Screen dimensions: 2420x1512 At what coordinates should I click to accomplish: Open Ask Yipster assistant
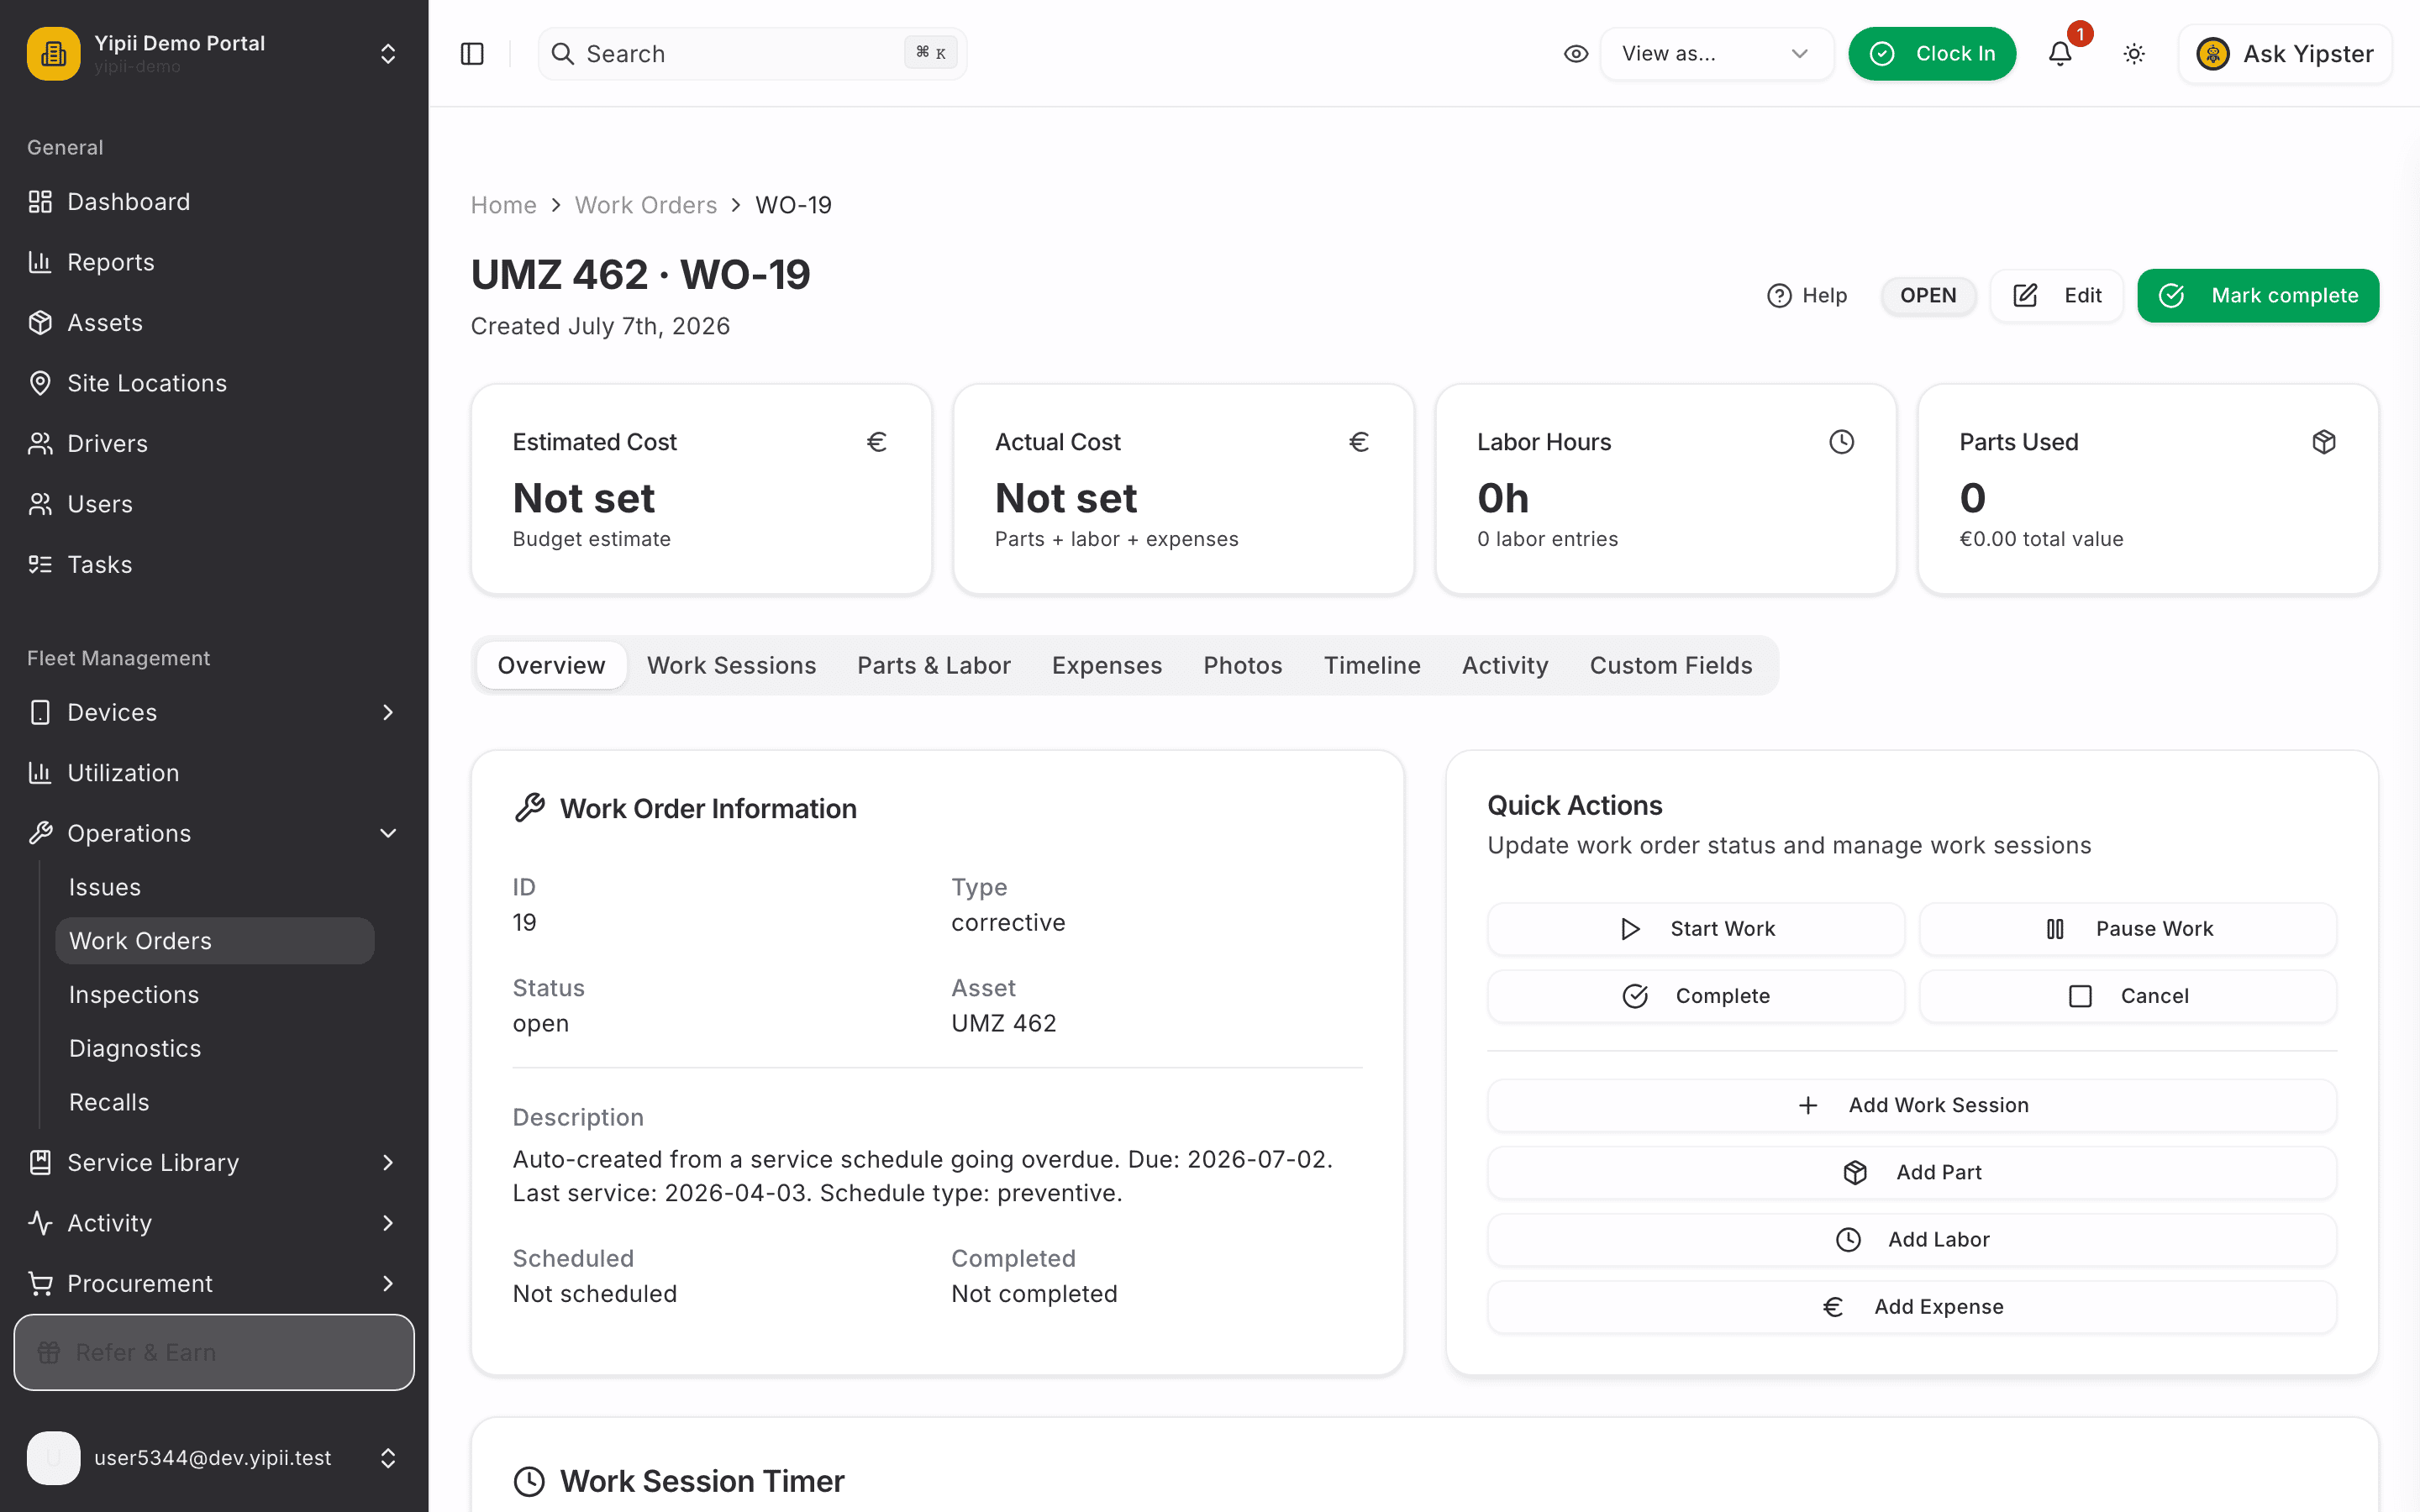[x=2285, y=54]
